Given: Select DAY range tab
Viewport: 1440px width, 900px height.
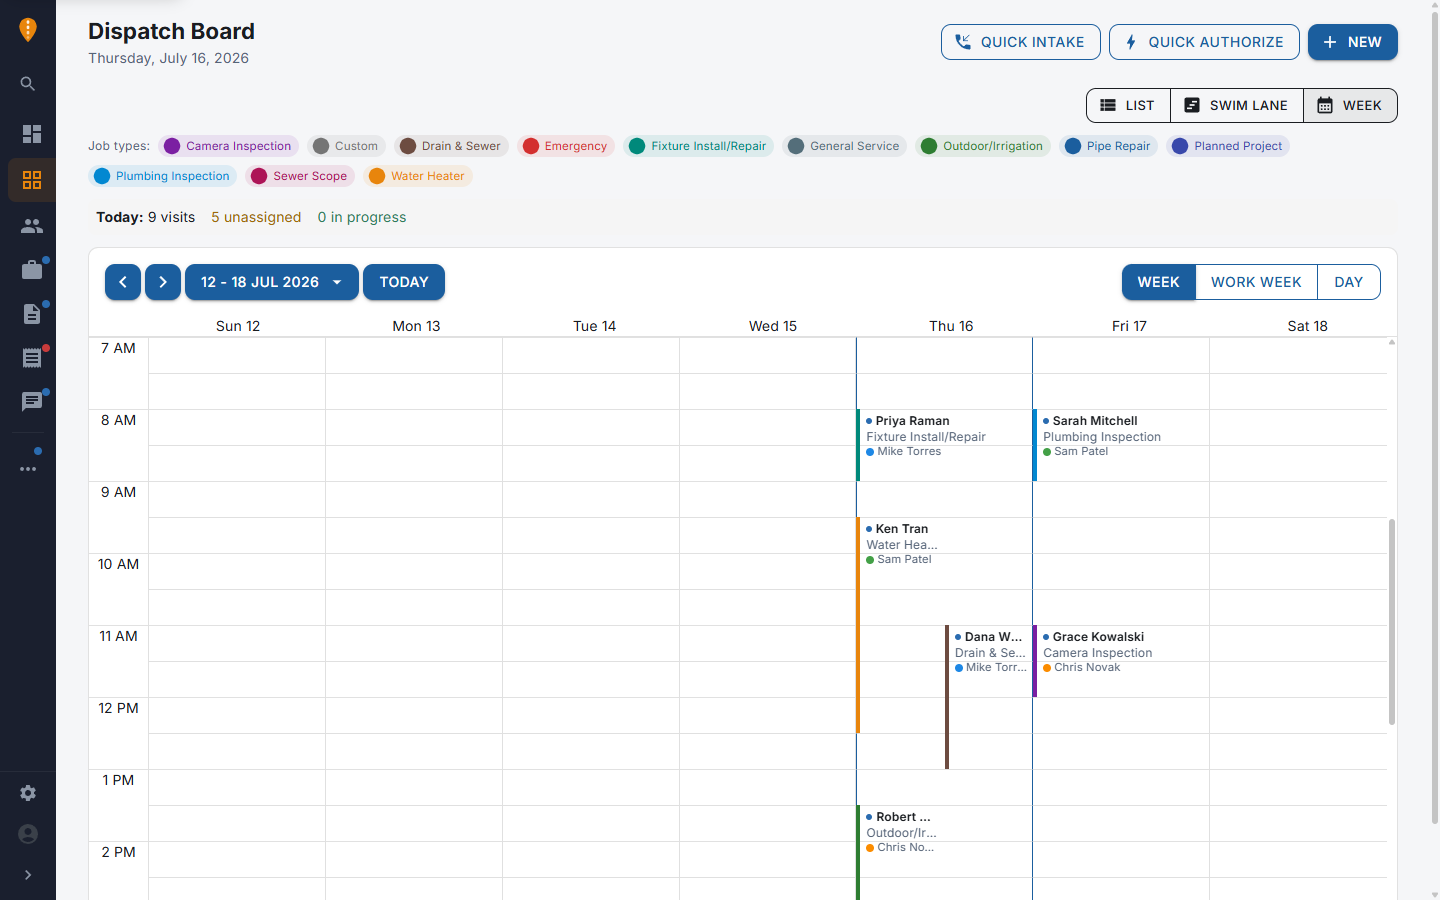Looking at the screenshot, I should pos(1349,282).
